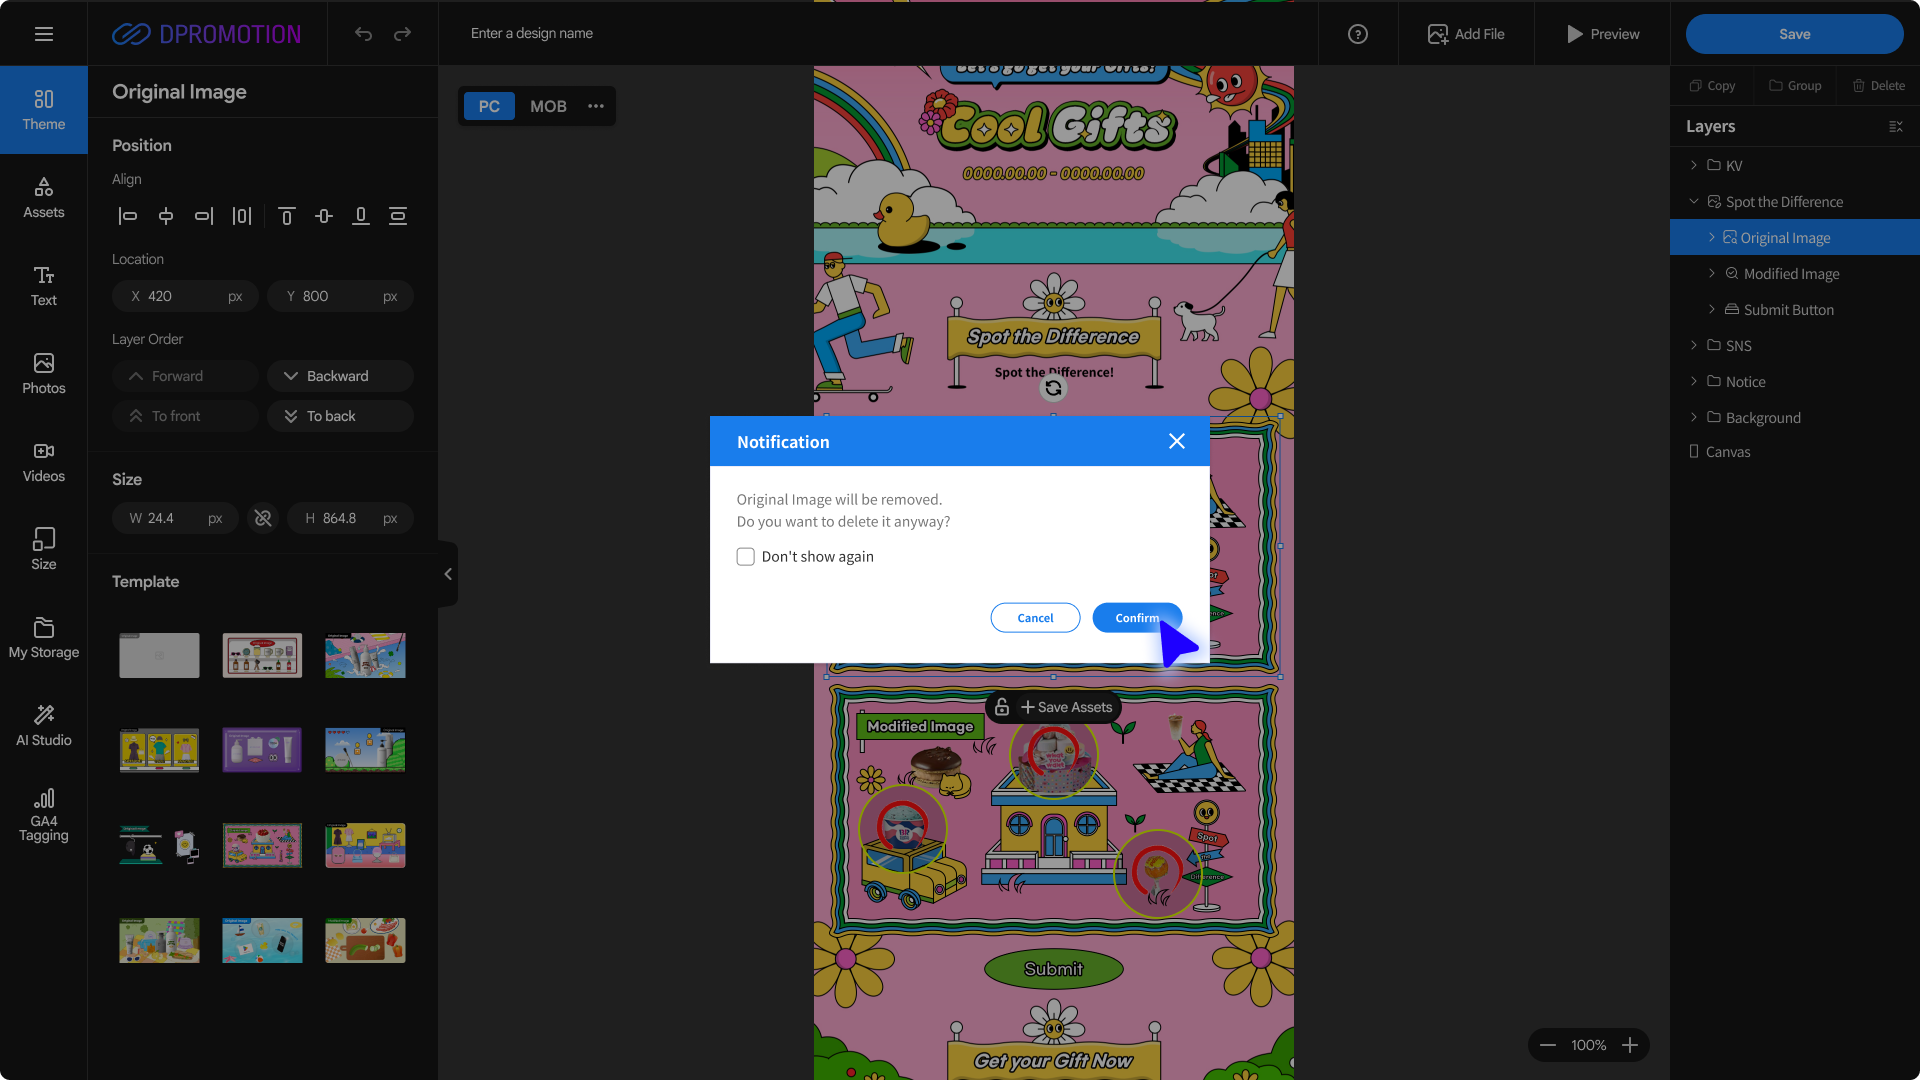Click the hamburger menu icon
Viewport: 1920px width, 1080px height.
pos(44,34)
